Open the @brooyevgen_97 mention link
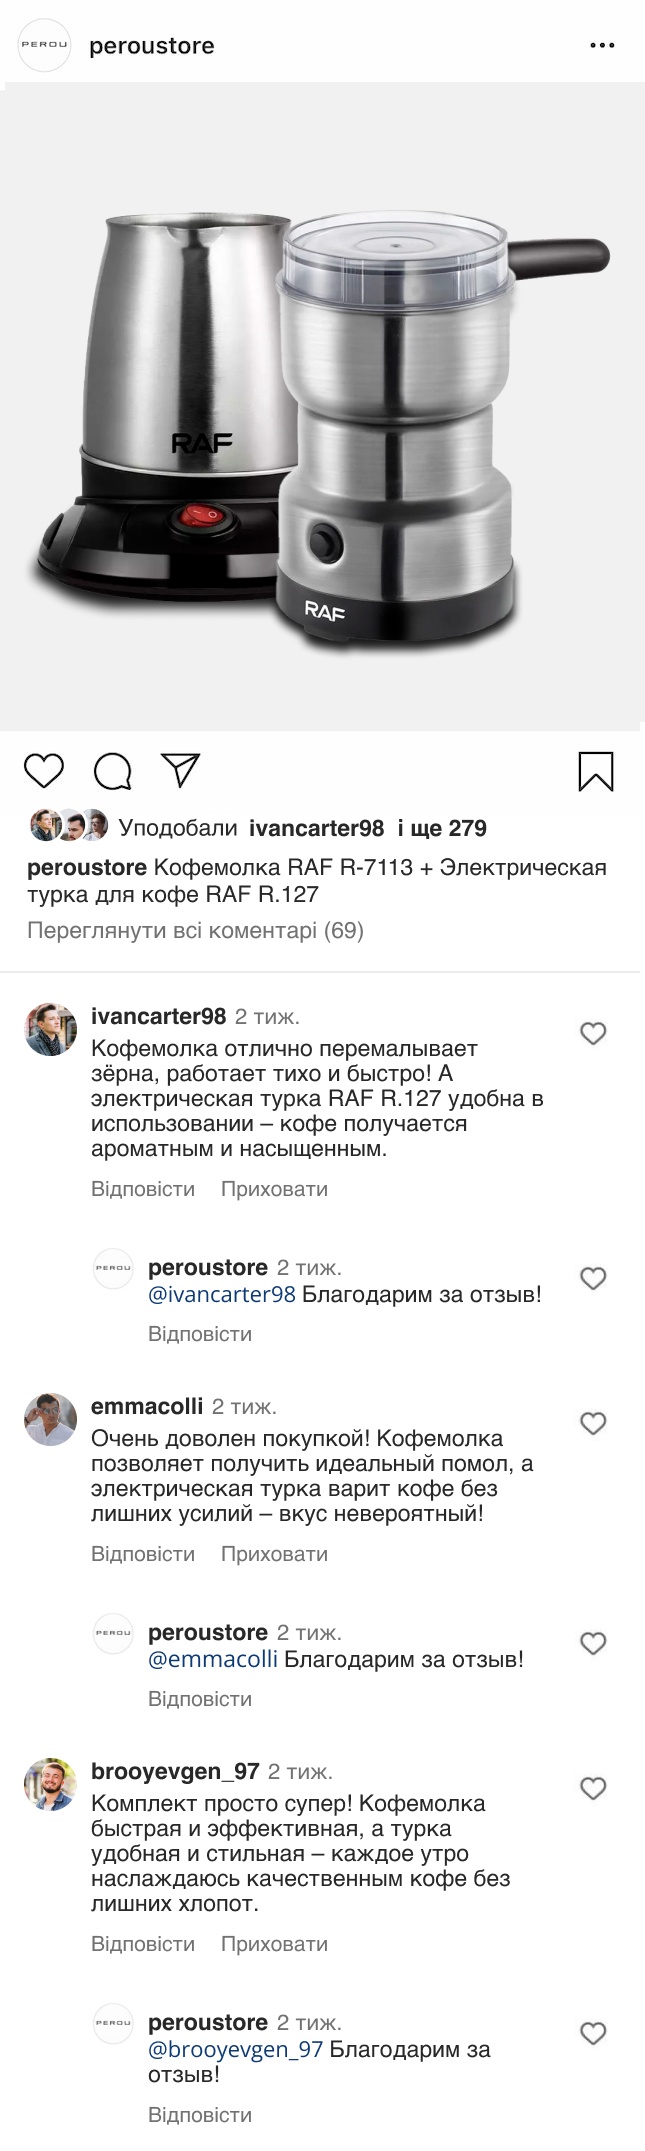The height and width of the screenshot is (2151, 645). coord(235,2049)
